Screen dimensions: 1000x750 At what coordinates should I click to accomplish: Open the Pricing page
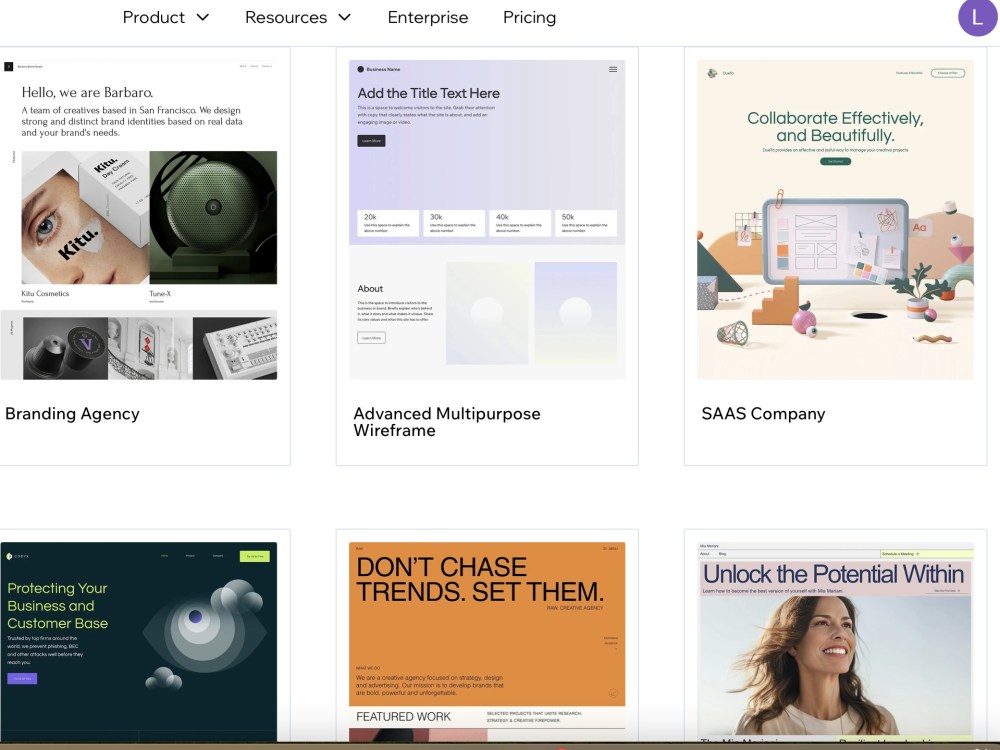[x=529, y=17]
